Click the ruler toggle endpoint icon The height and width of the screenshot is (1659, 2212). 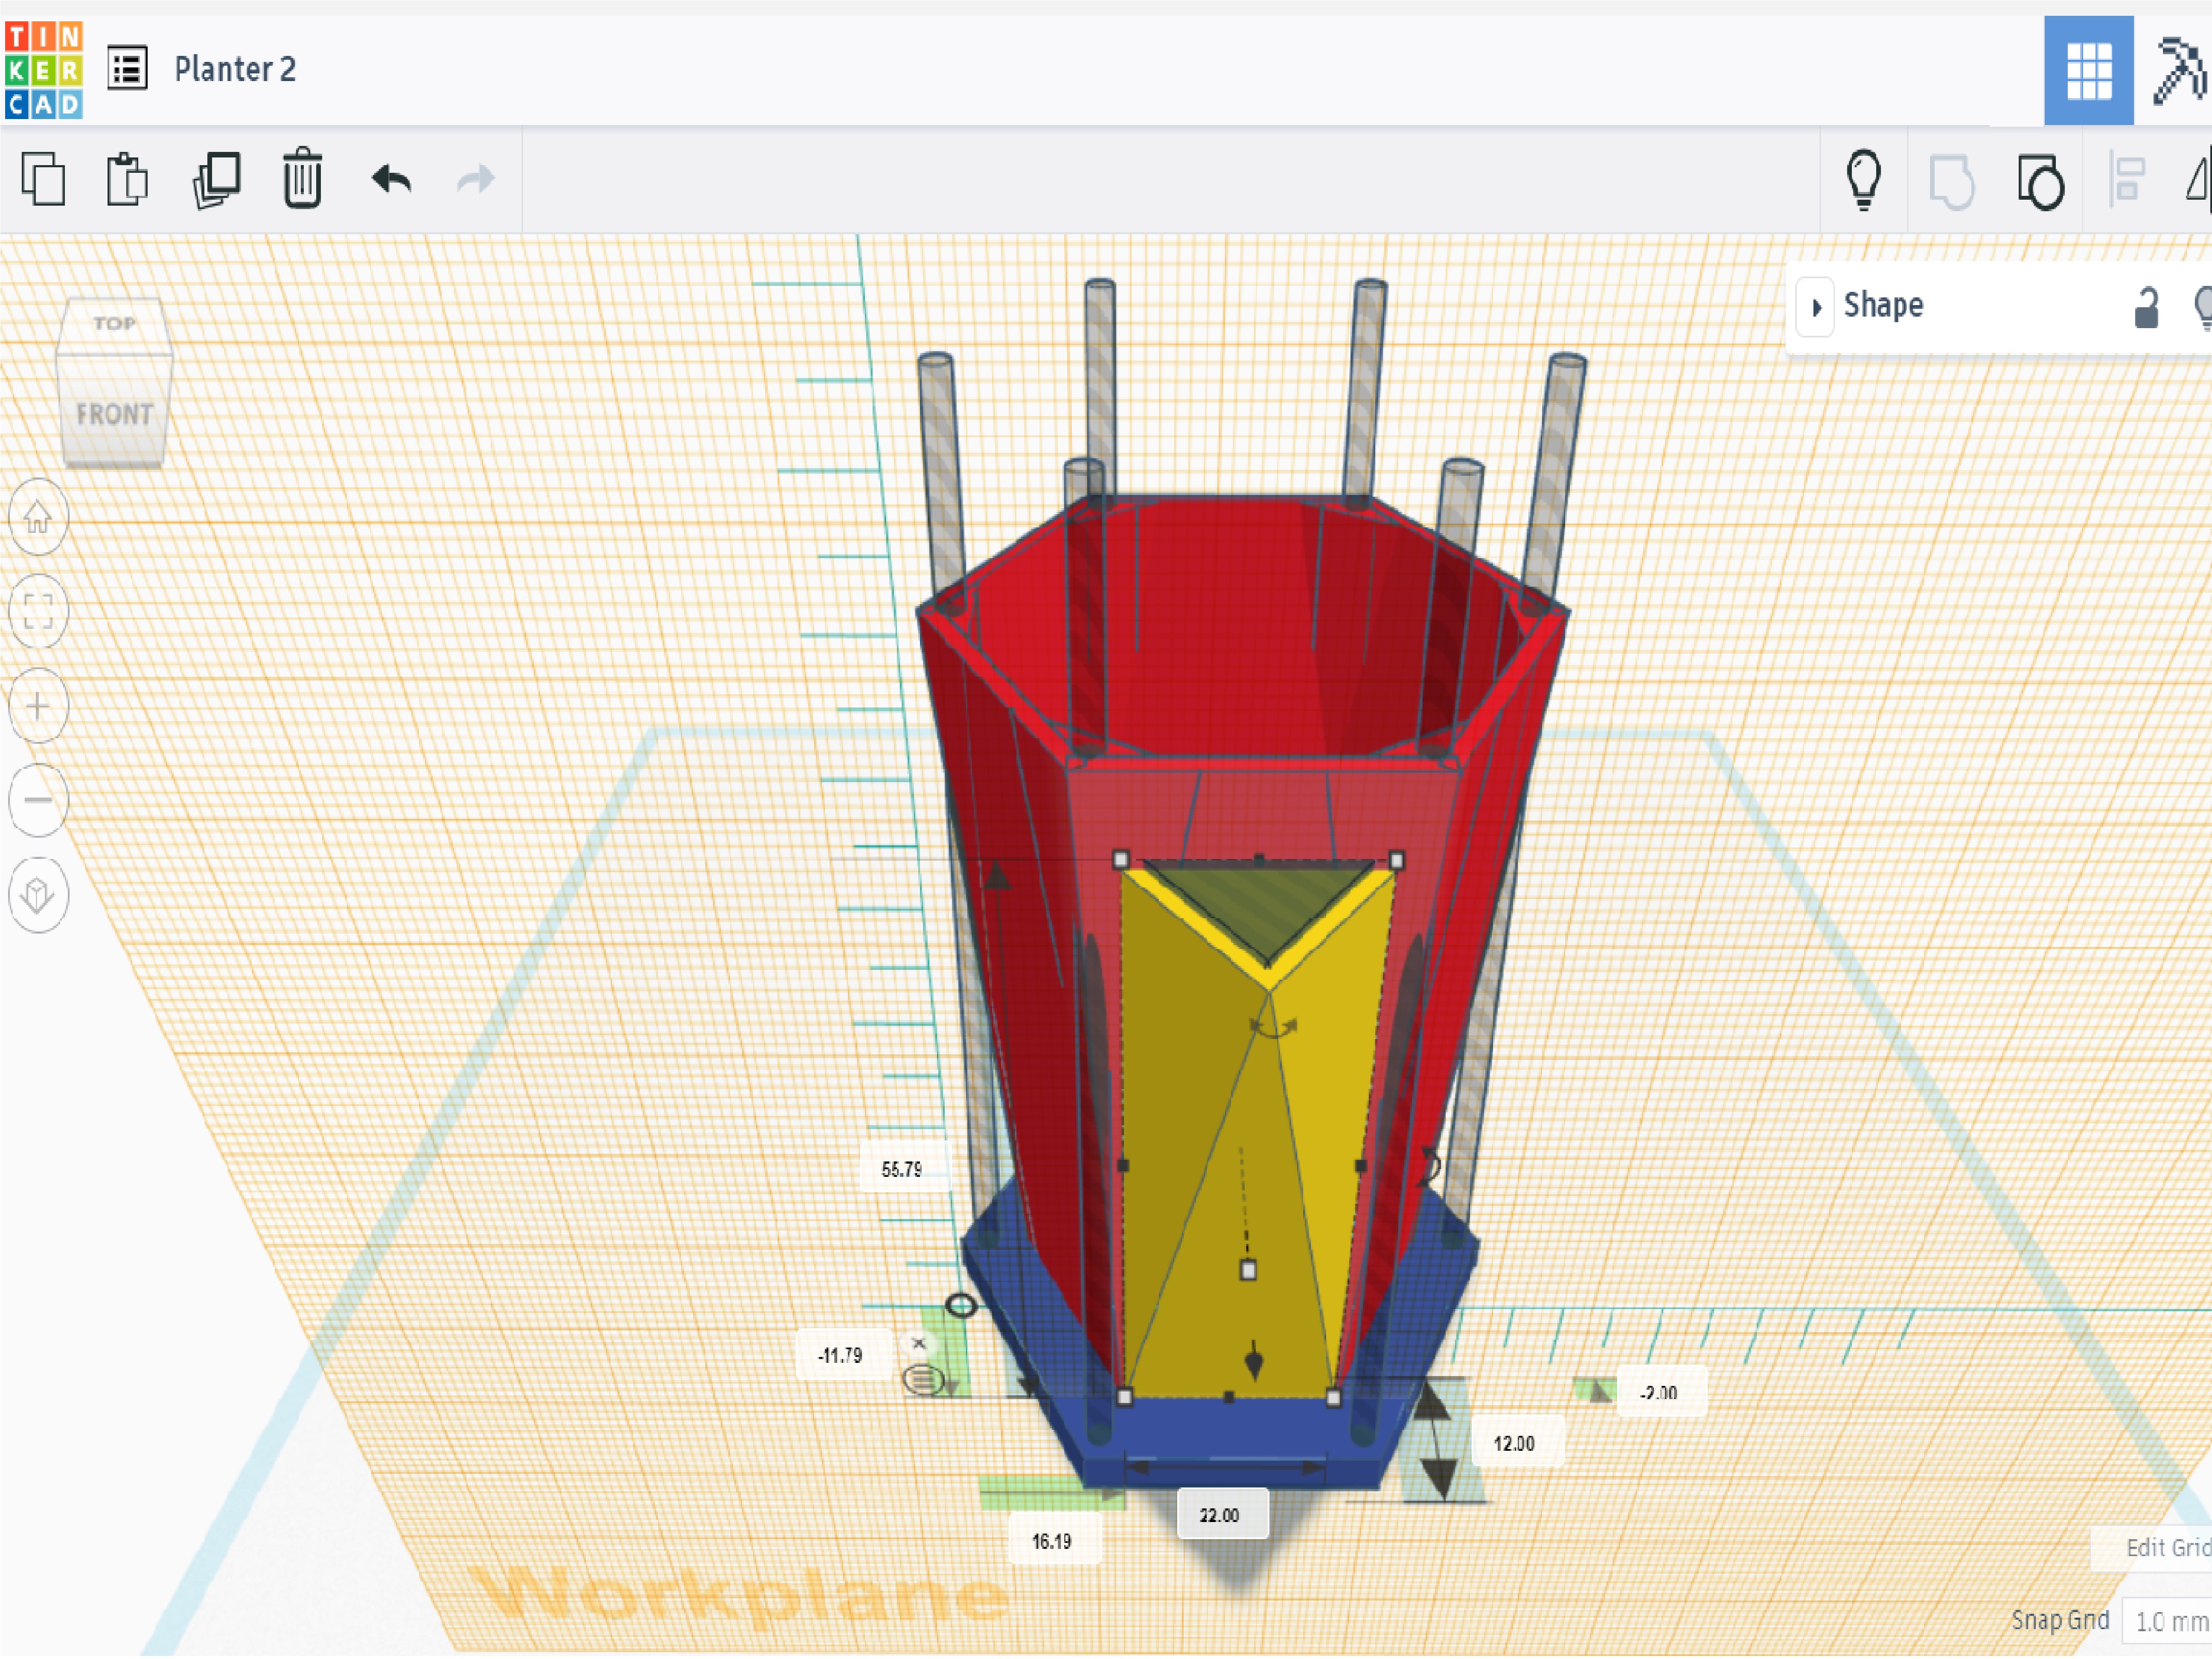(x=923, y=1380)
